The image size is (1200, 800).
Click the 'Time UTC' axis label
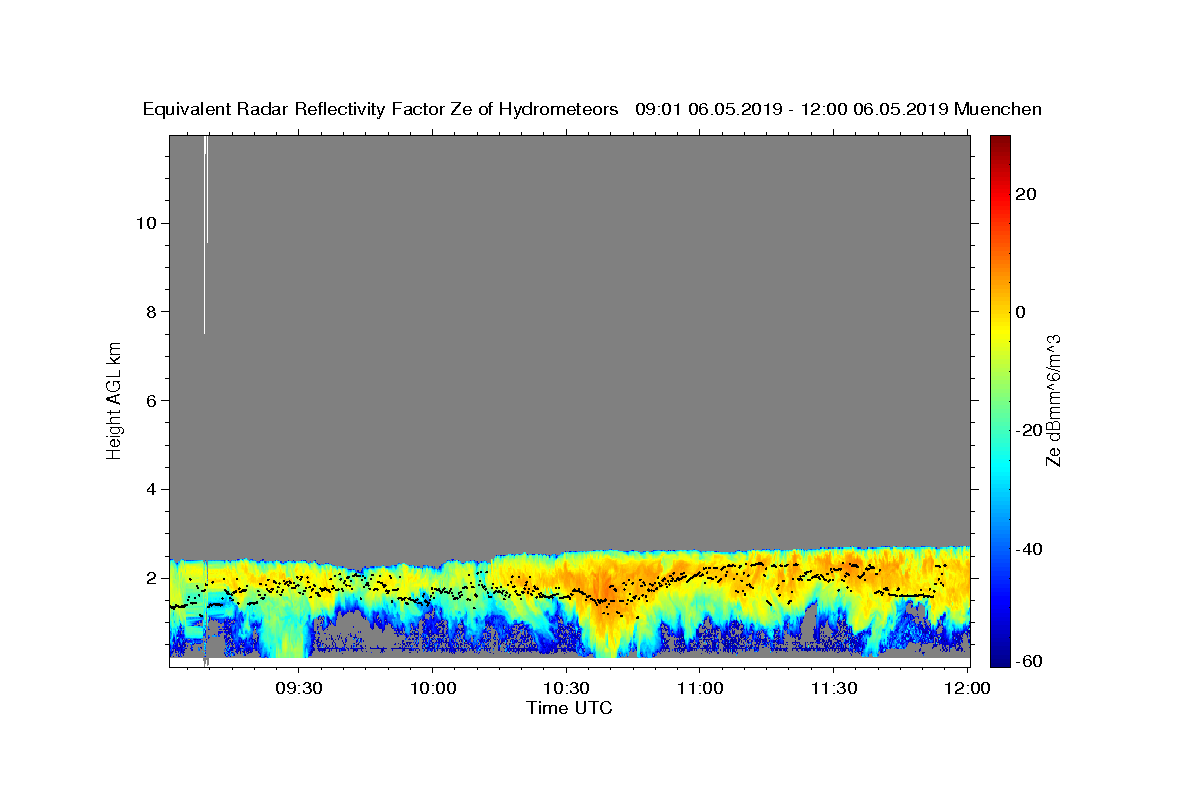tap(569, 709)
